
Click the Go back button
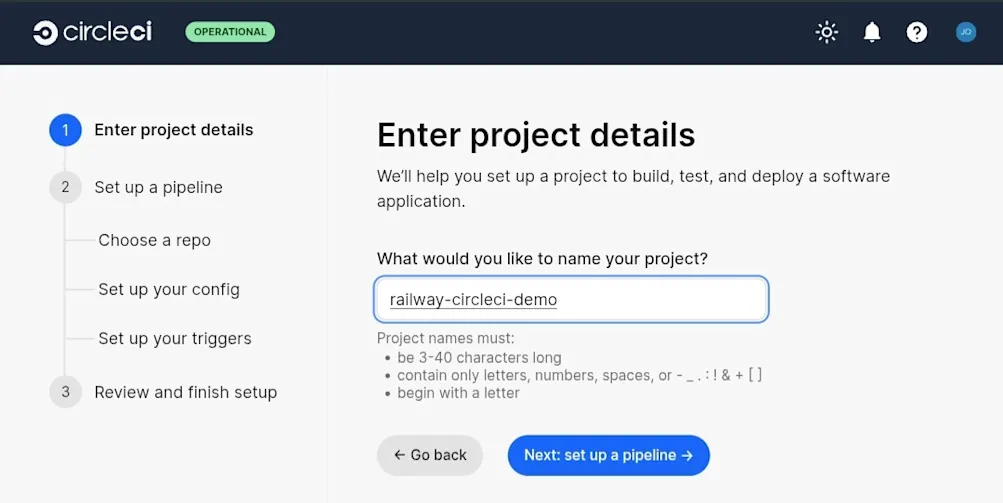[x=430, y=455]
